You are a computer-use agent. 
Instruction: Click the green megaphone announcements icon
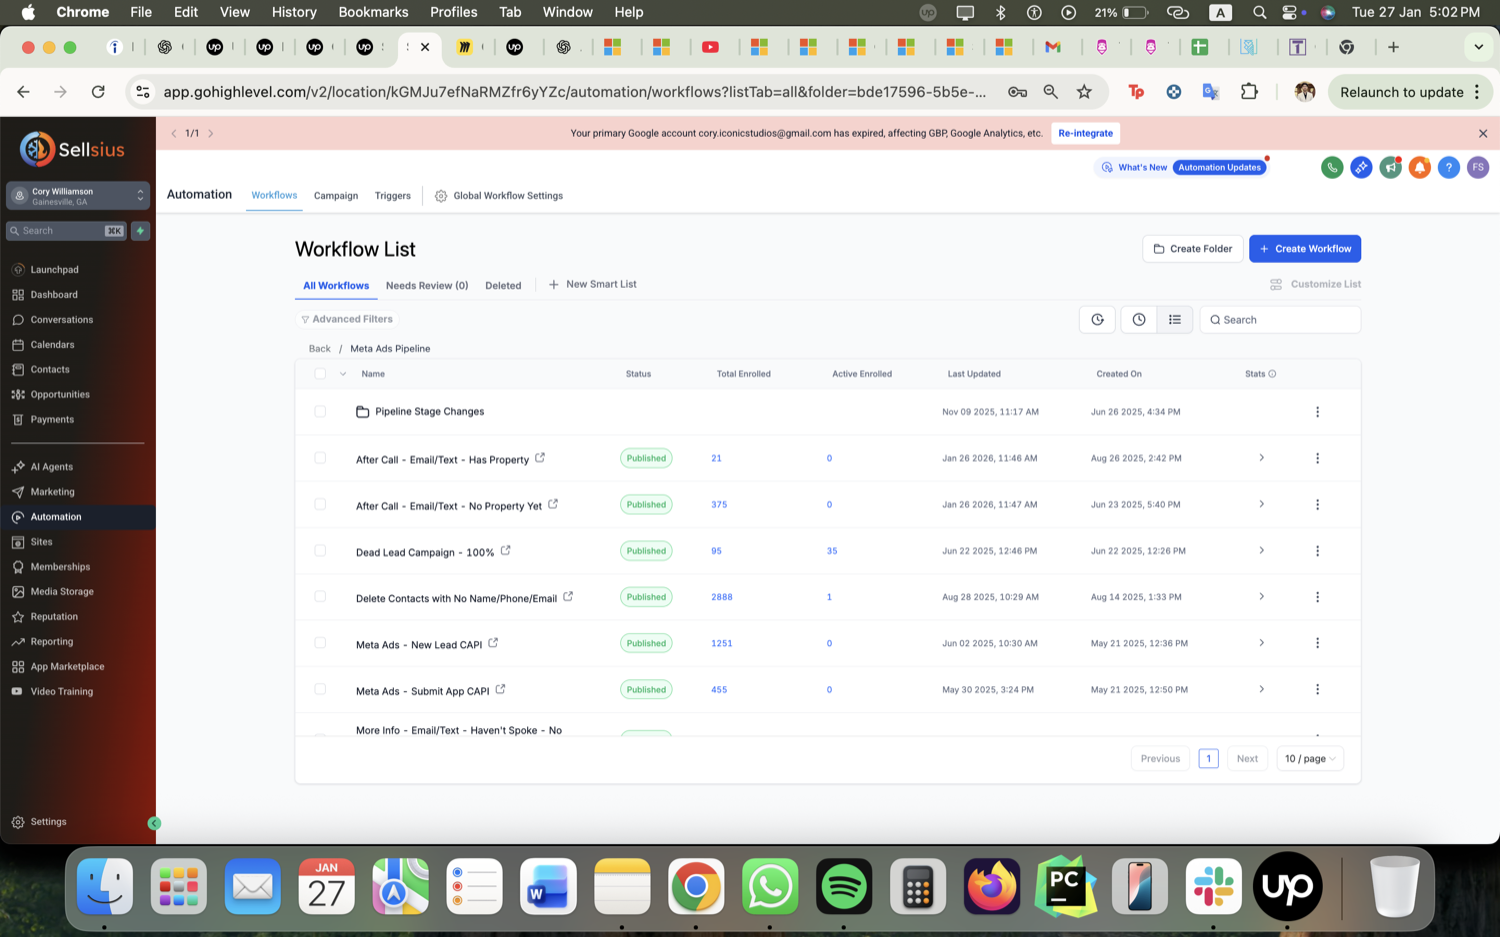click(1390, 167)
